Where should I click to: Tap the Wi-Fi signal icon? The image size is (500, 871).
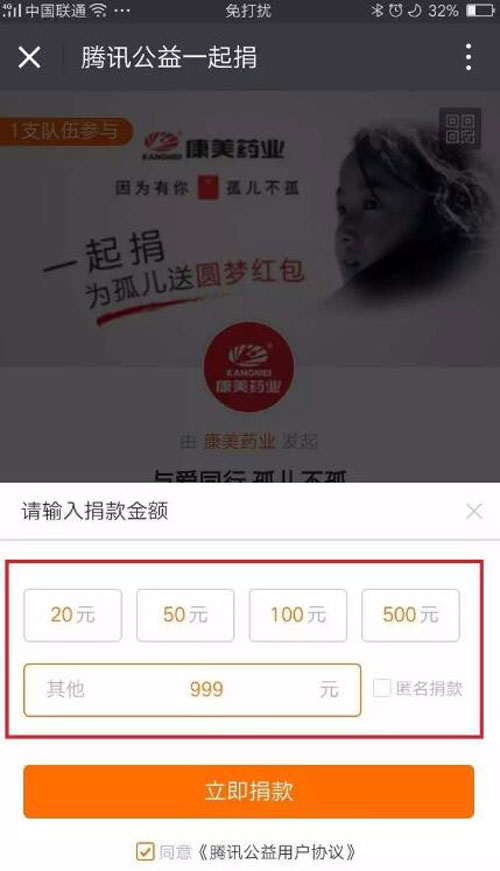pos(98,10)
